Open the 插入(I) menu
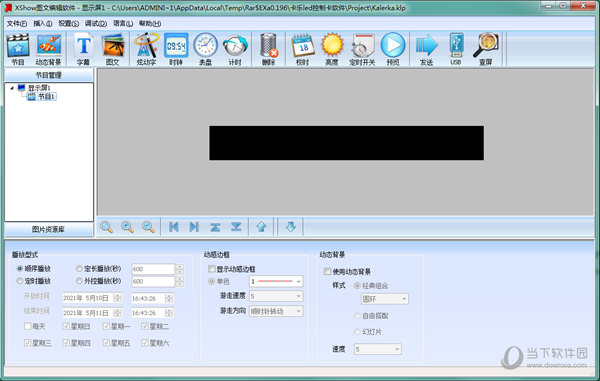The image size is (600, 381). click(x=42, y=24)
